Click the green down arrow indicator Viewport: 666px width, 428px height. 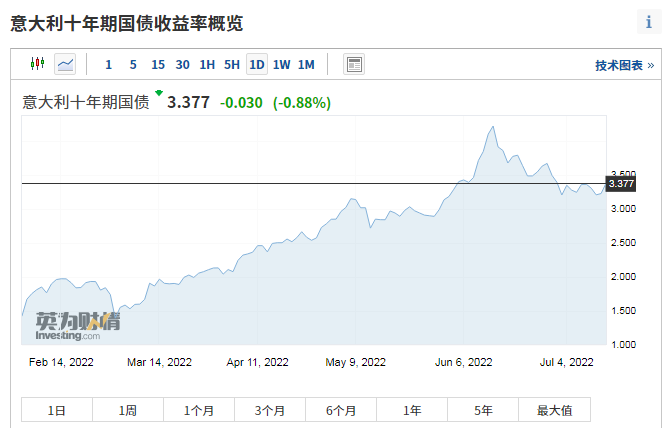pyautogui.click(x=158, y=93)
